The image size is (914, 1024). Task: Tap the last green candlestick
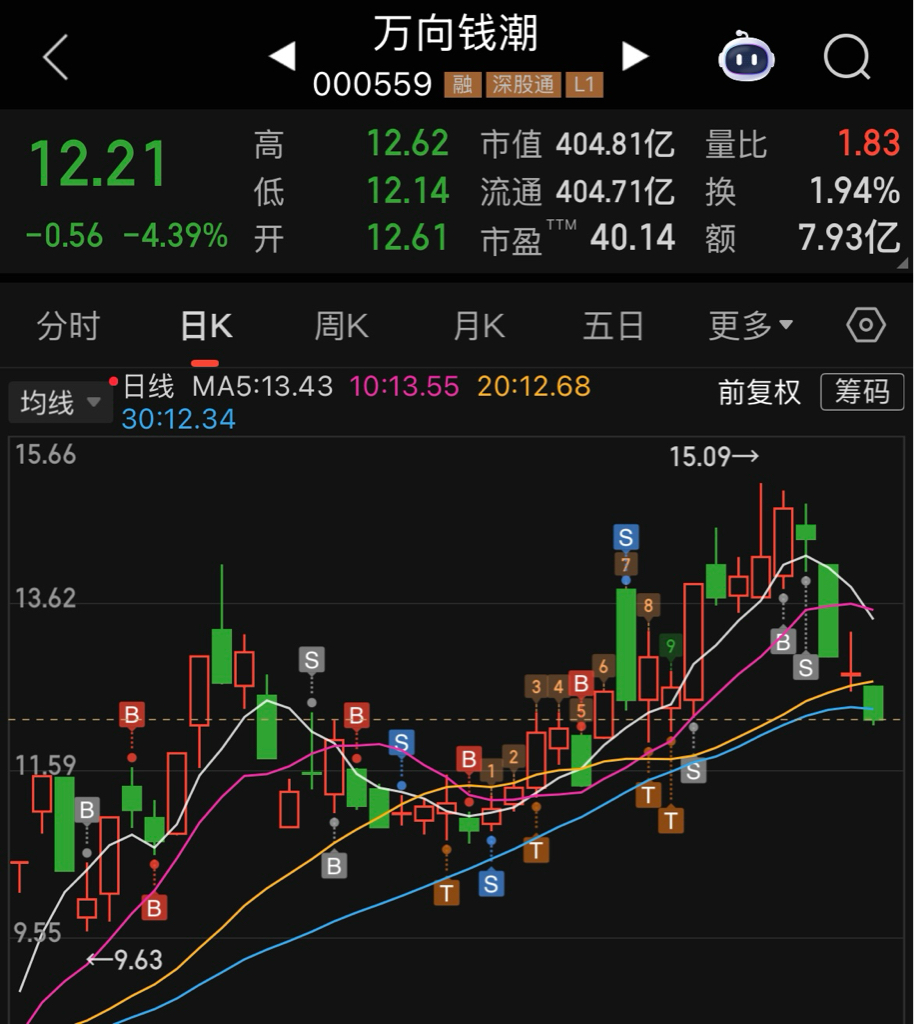[x=874, y=703]
